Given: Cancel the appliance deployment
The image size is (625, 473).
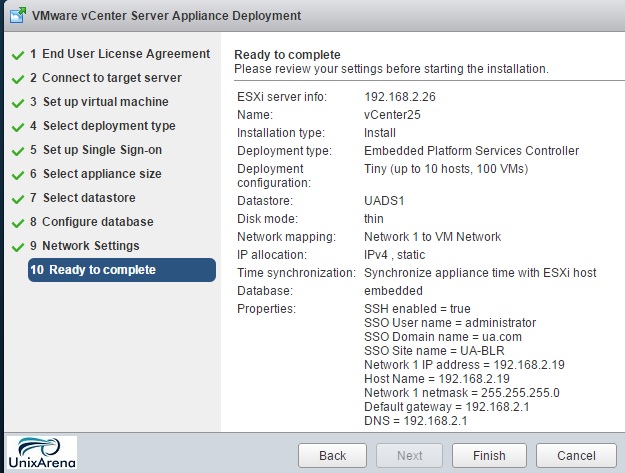Looking at the screenshot, I should point(576,455).
